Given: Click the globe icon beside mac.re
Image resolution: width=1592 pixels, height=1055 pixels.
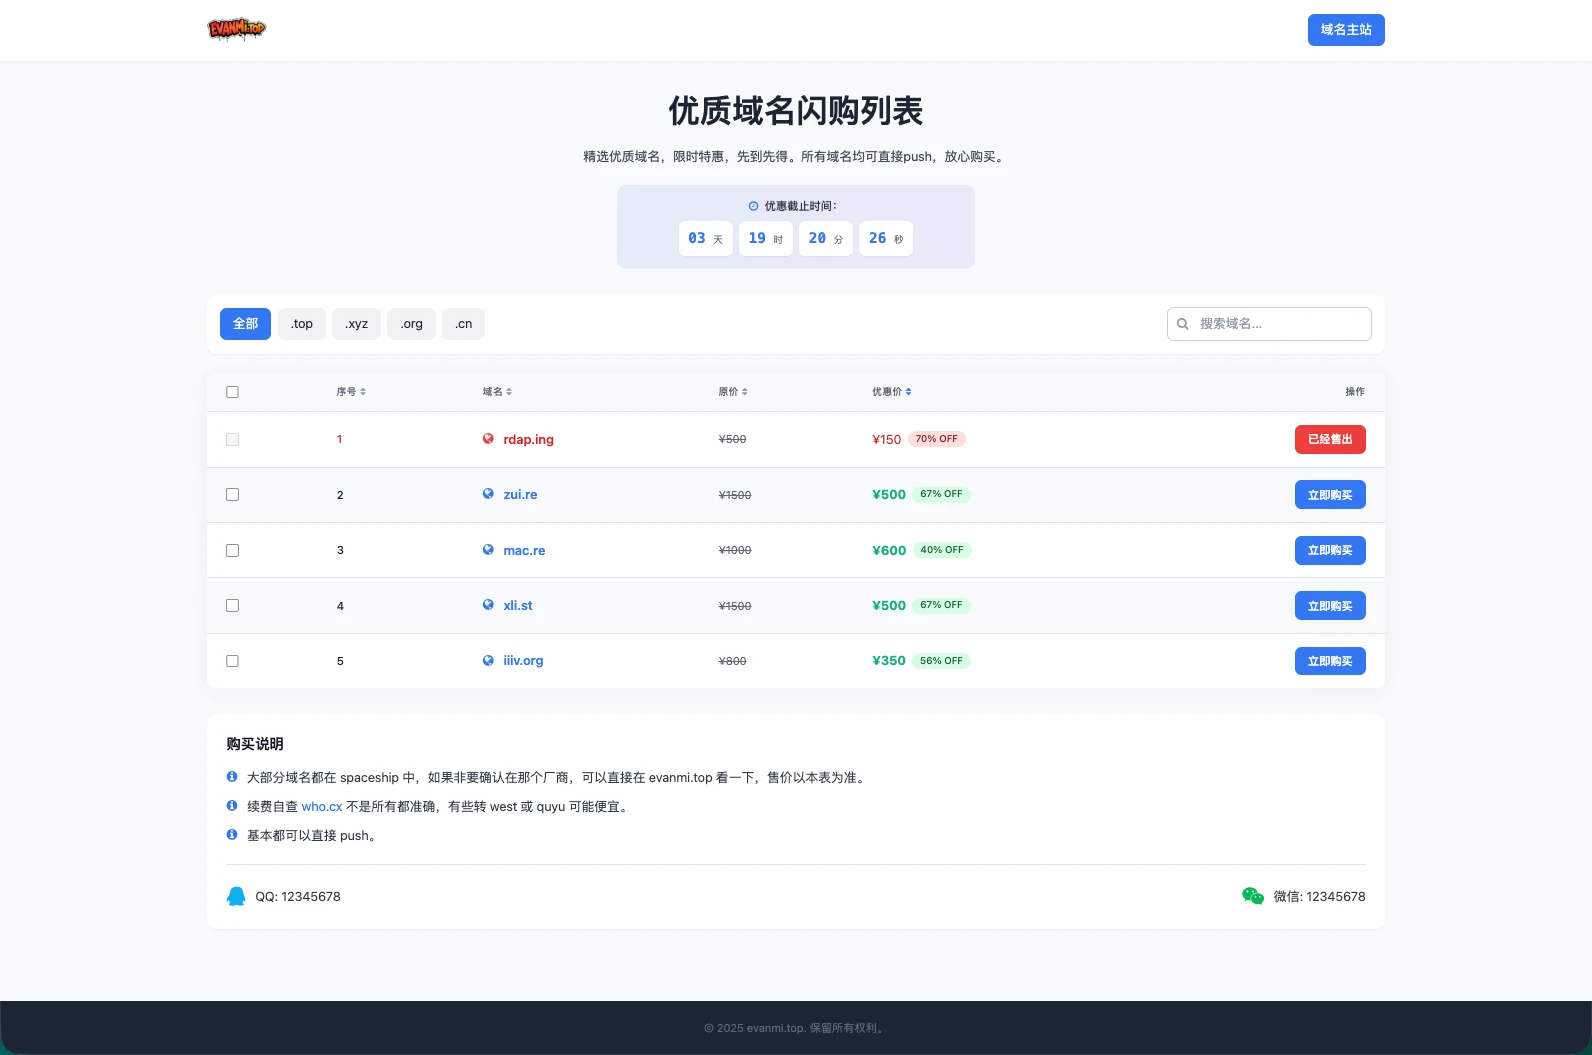Looking at the screenshot, I should tap(488, 550).
